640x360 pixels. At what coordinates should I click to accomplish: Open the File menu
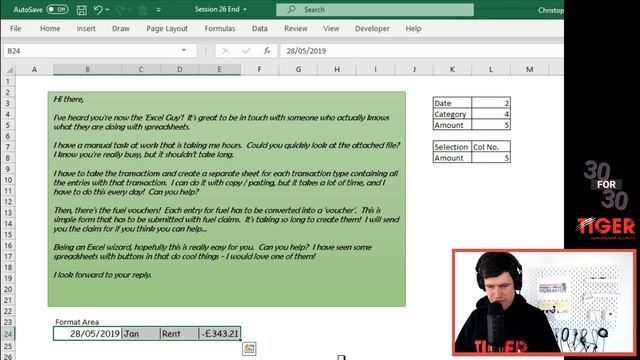(16, 29)
